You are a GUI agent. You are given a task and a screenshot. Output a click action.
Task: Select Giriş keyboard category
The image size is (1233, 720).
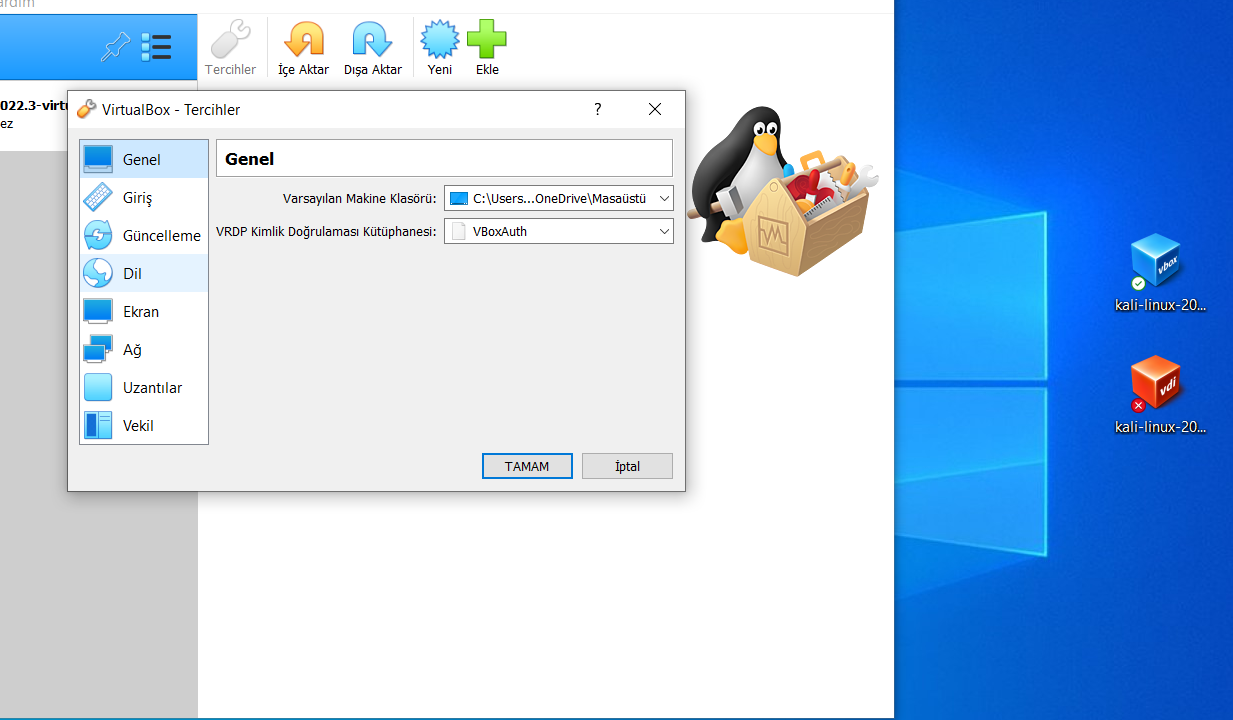[x=144, y=198]
